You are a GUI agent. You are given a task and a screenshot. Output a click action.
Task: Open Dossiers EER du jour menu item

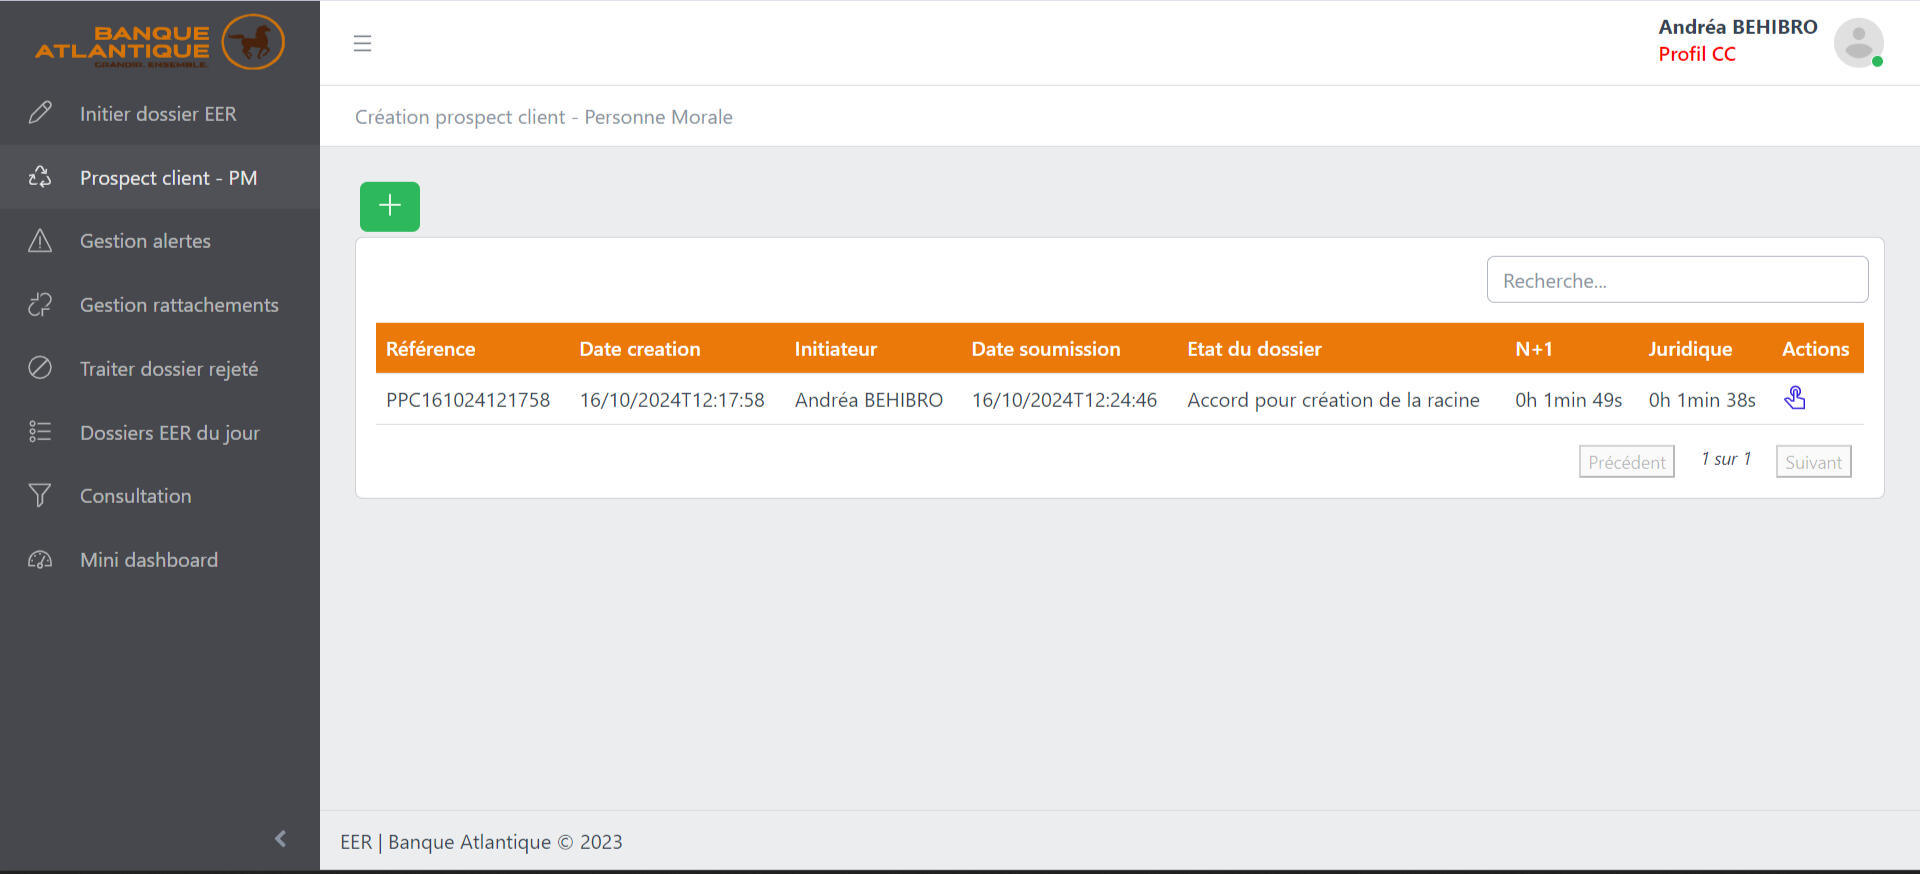(169, 433)
